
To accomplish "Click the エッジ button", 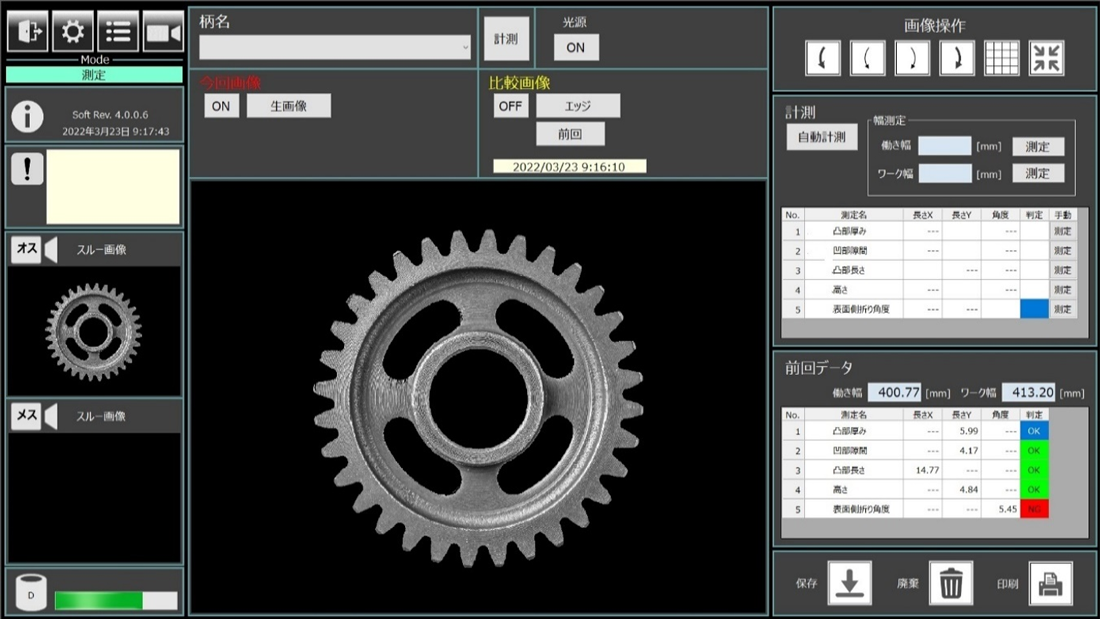I will point(577,106).
